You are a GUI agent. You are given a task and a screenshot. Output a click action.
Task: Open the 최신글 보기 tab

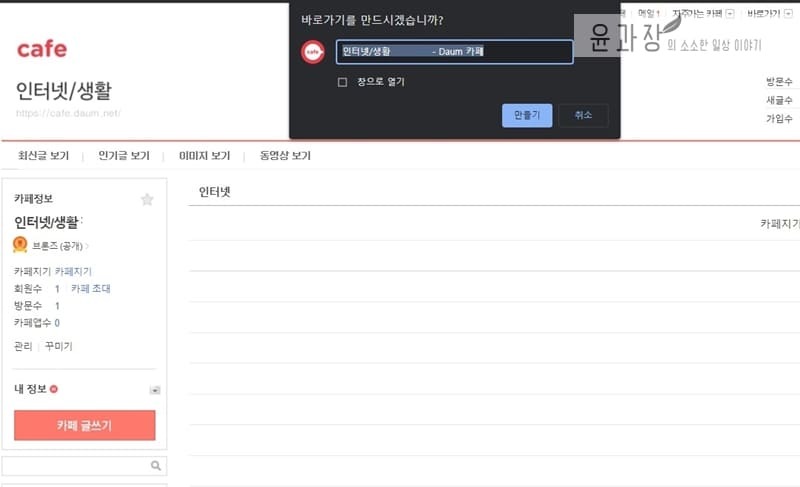click(43, 156)
